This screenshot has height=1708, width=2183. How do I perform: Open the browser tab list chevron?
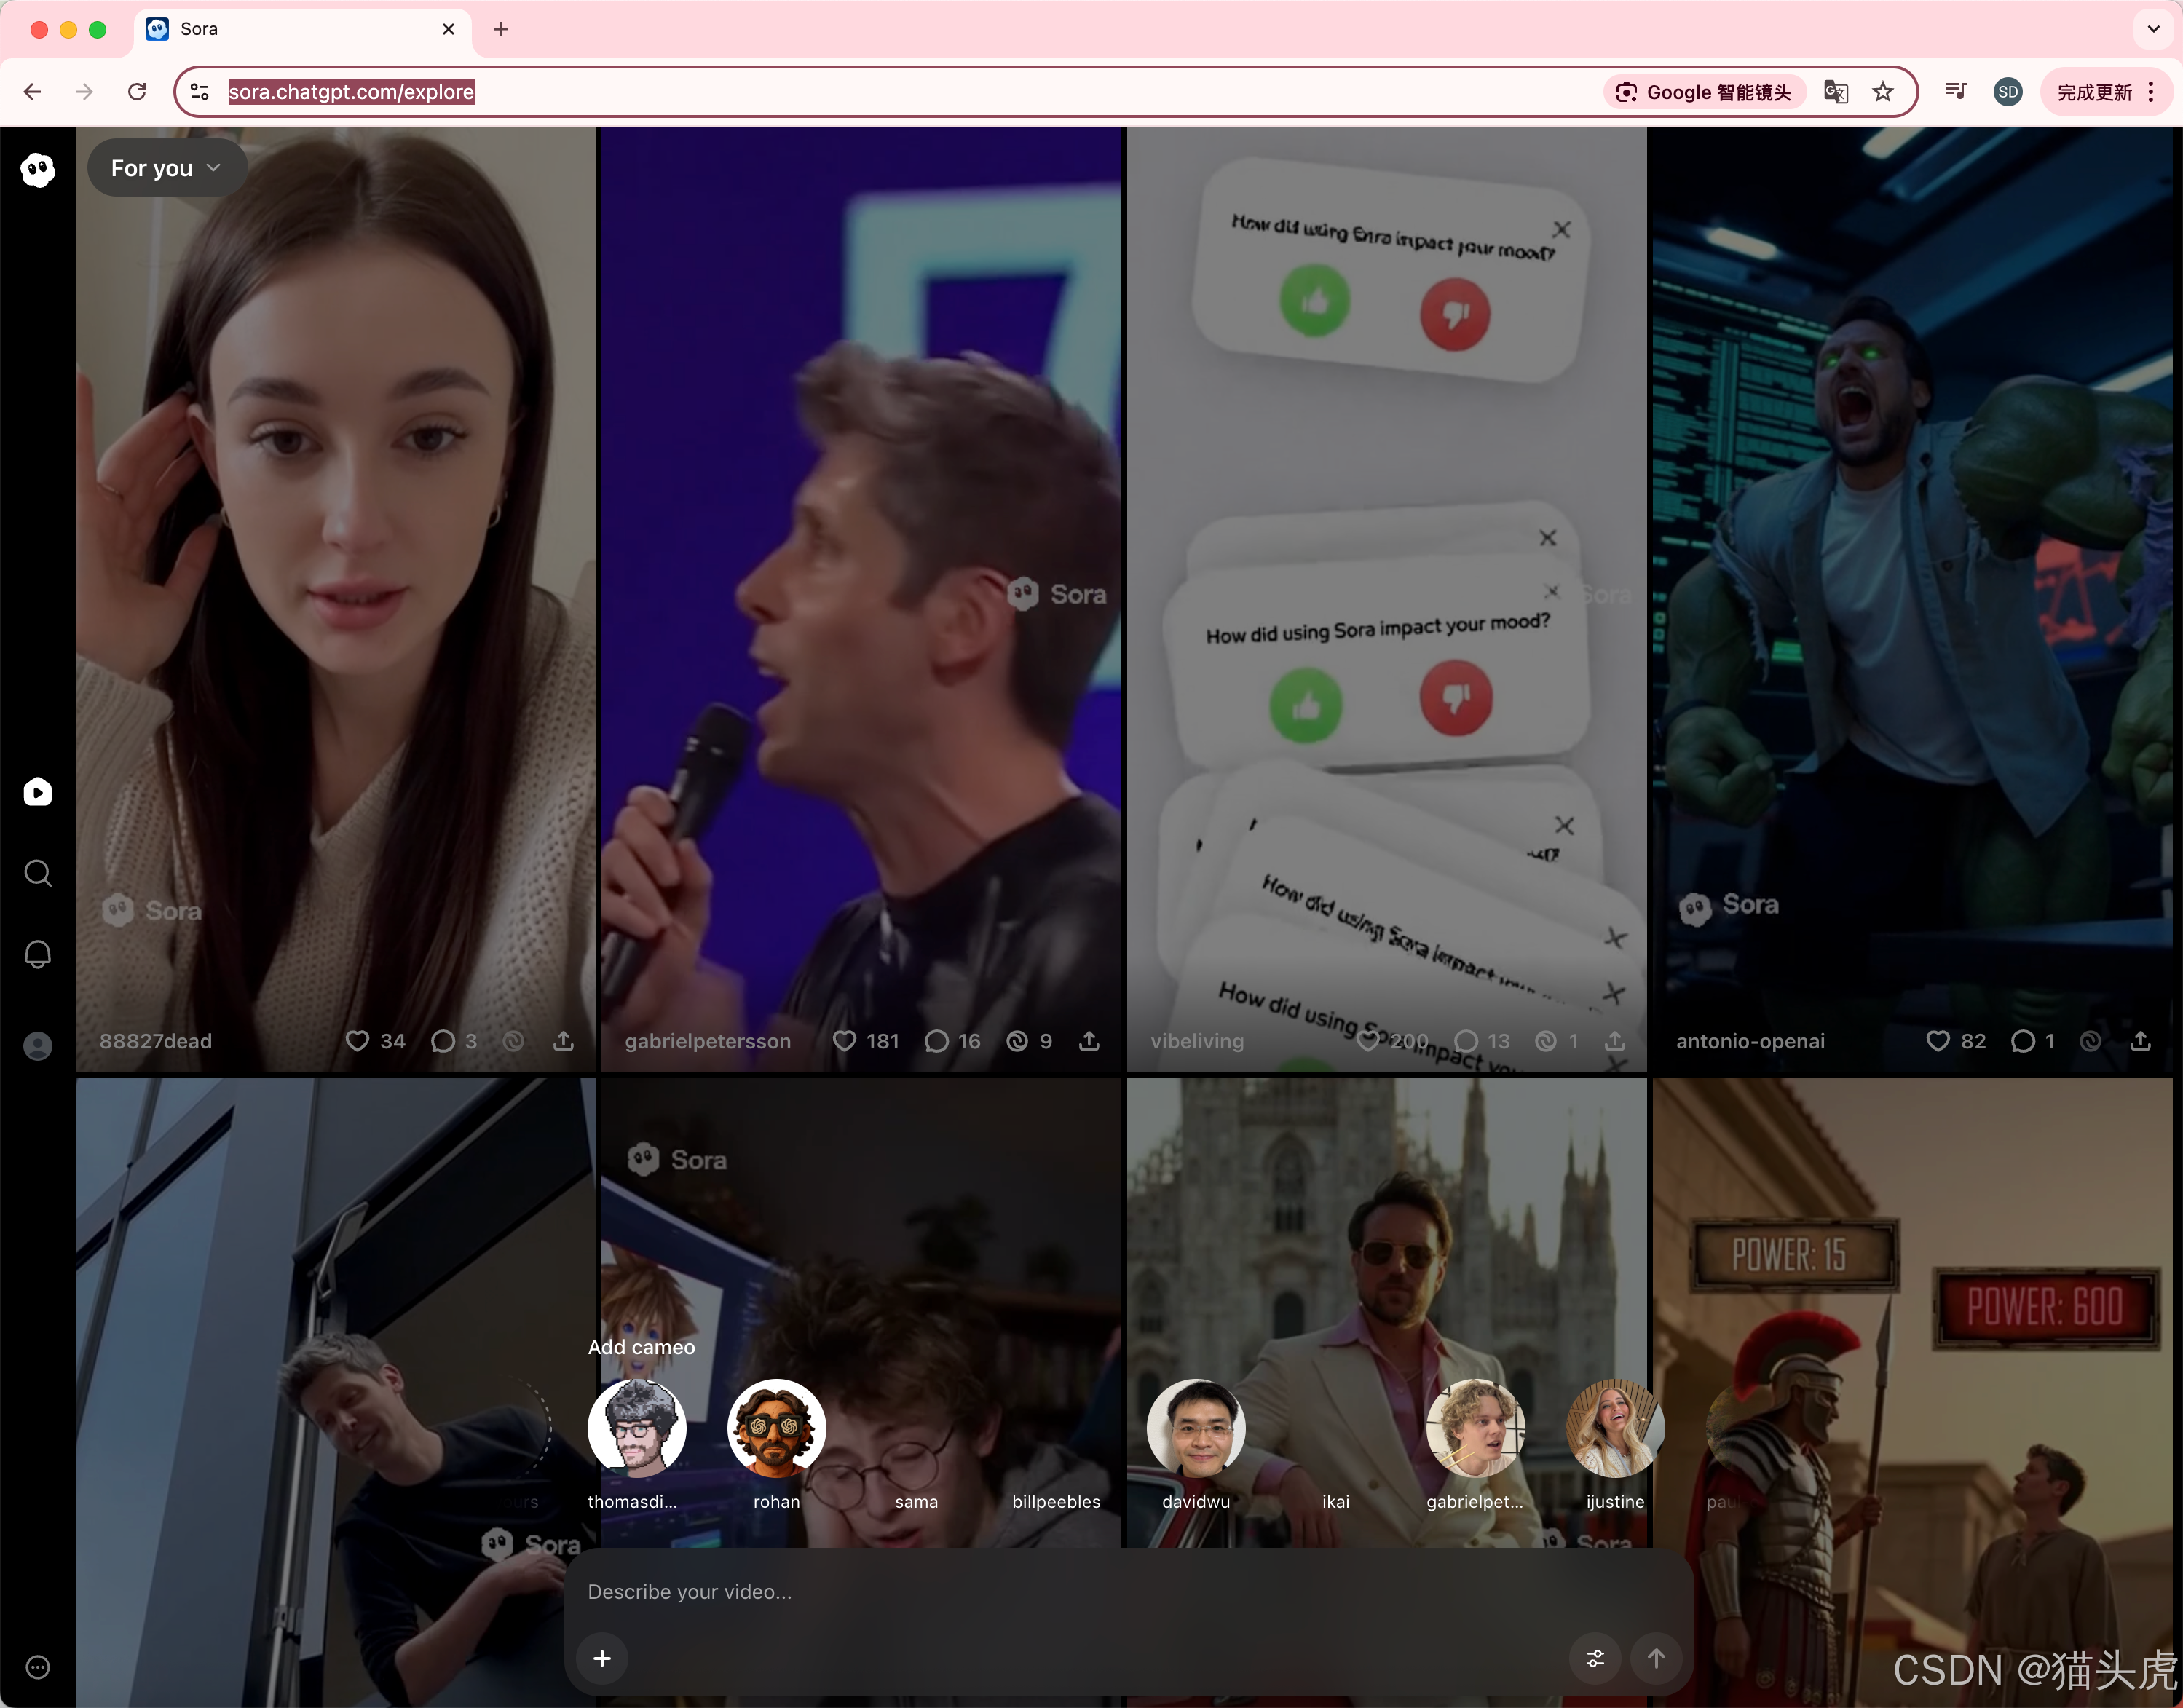[x=2153, y=29]
